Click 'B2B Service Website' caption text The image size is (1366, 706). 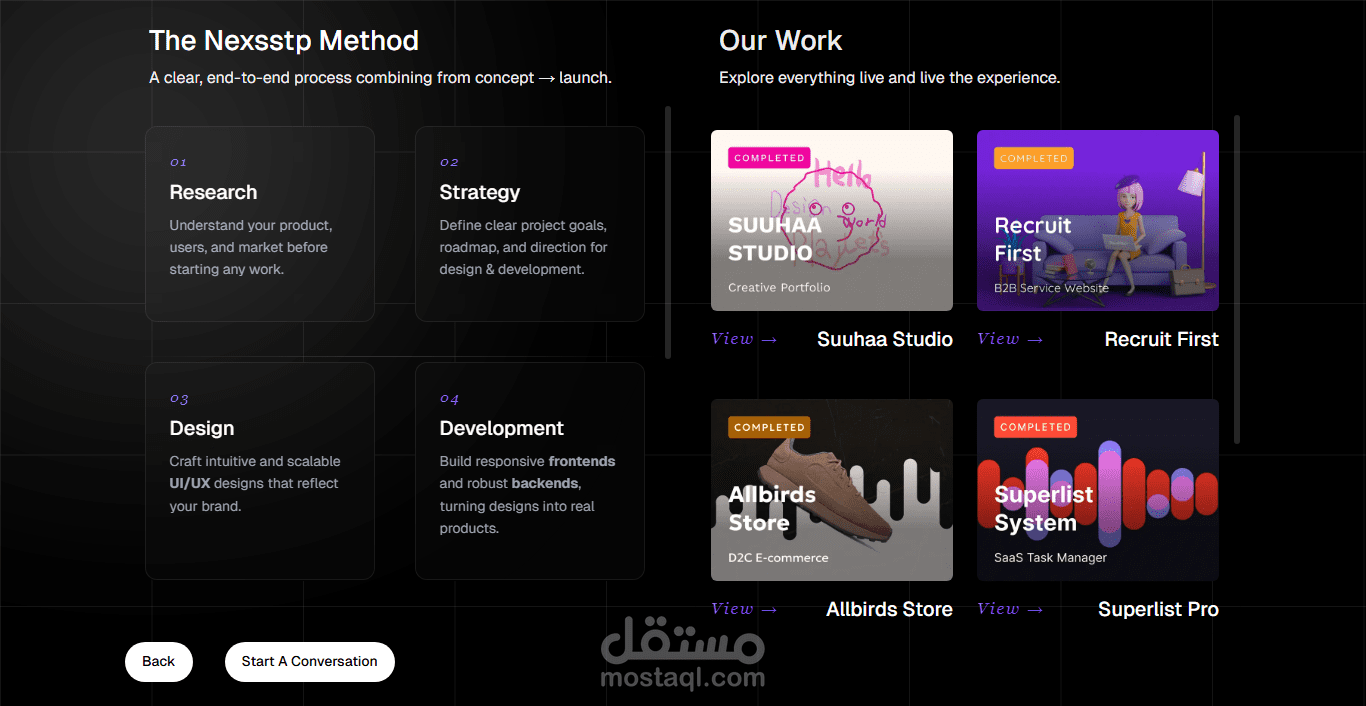(1051, 288)
